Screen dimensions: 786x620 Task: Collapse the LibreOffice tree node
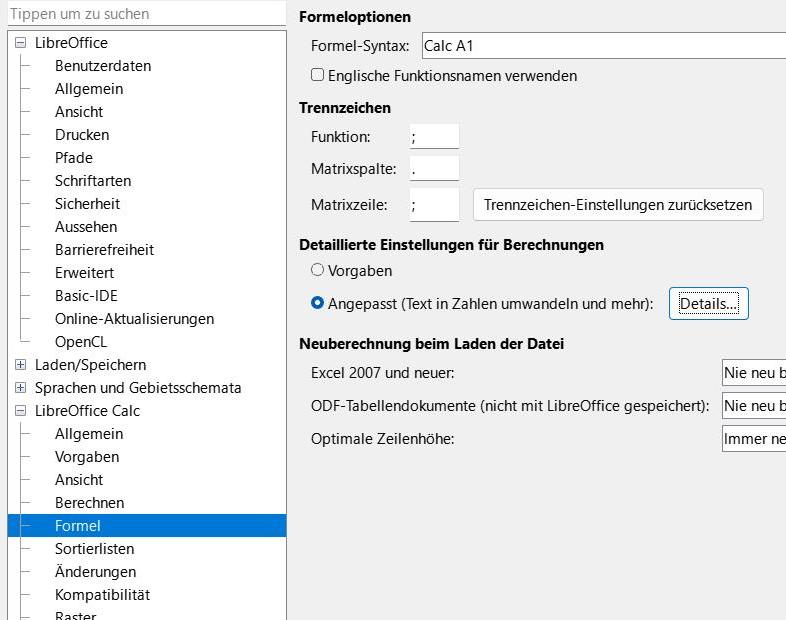pyautogui.click(x=21, y=43)
